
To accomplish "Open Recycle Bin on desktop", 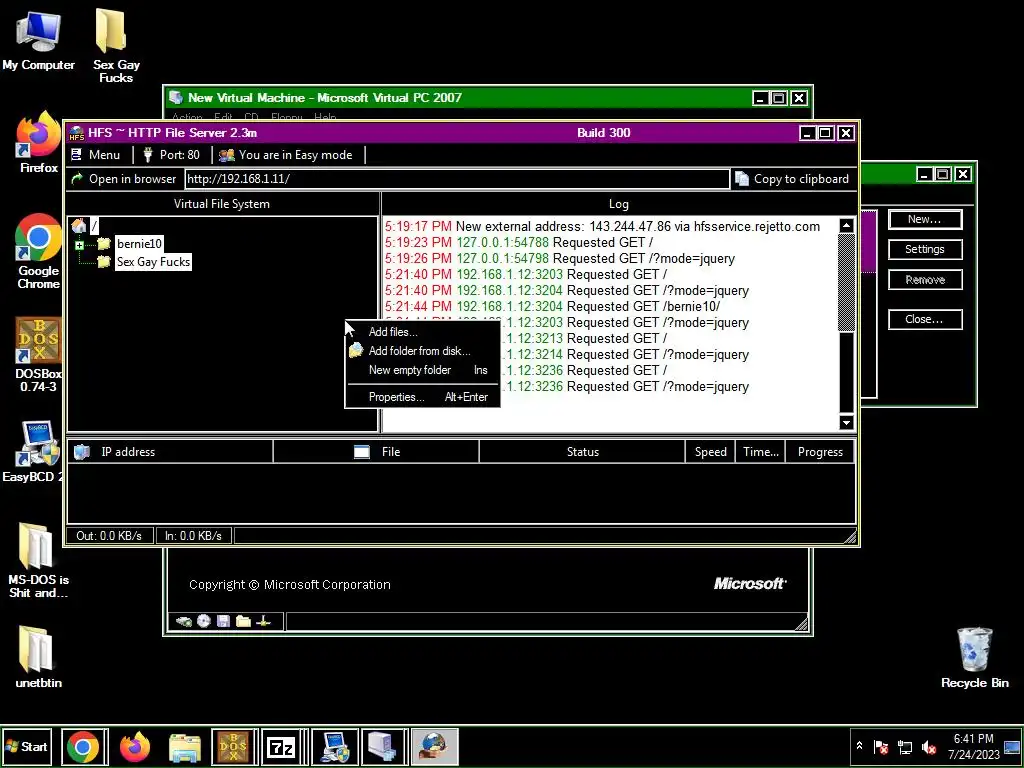I will click(974, 657).
